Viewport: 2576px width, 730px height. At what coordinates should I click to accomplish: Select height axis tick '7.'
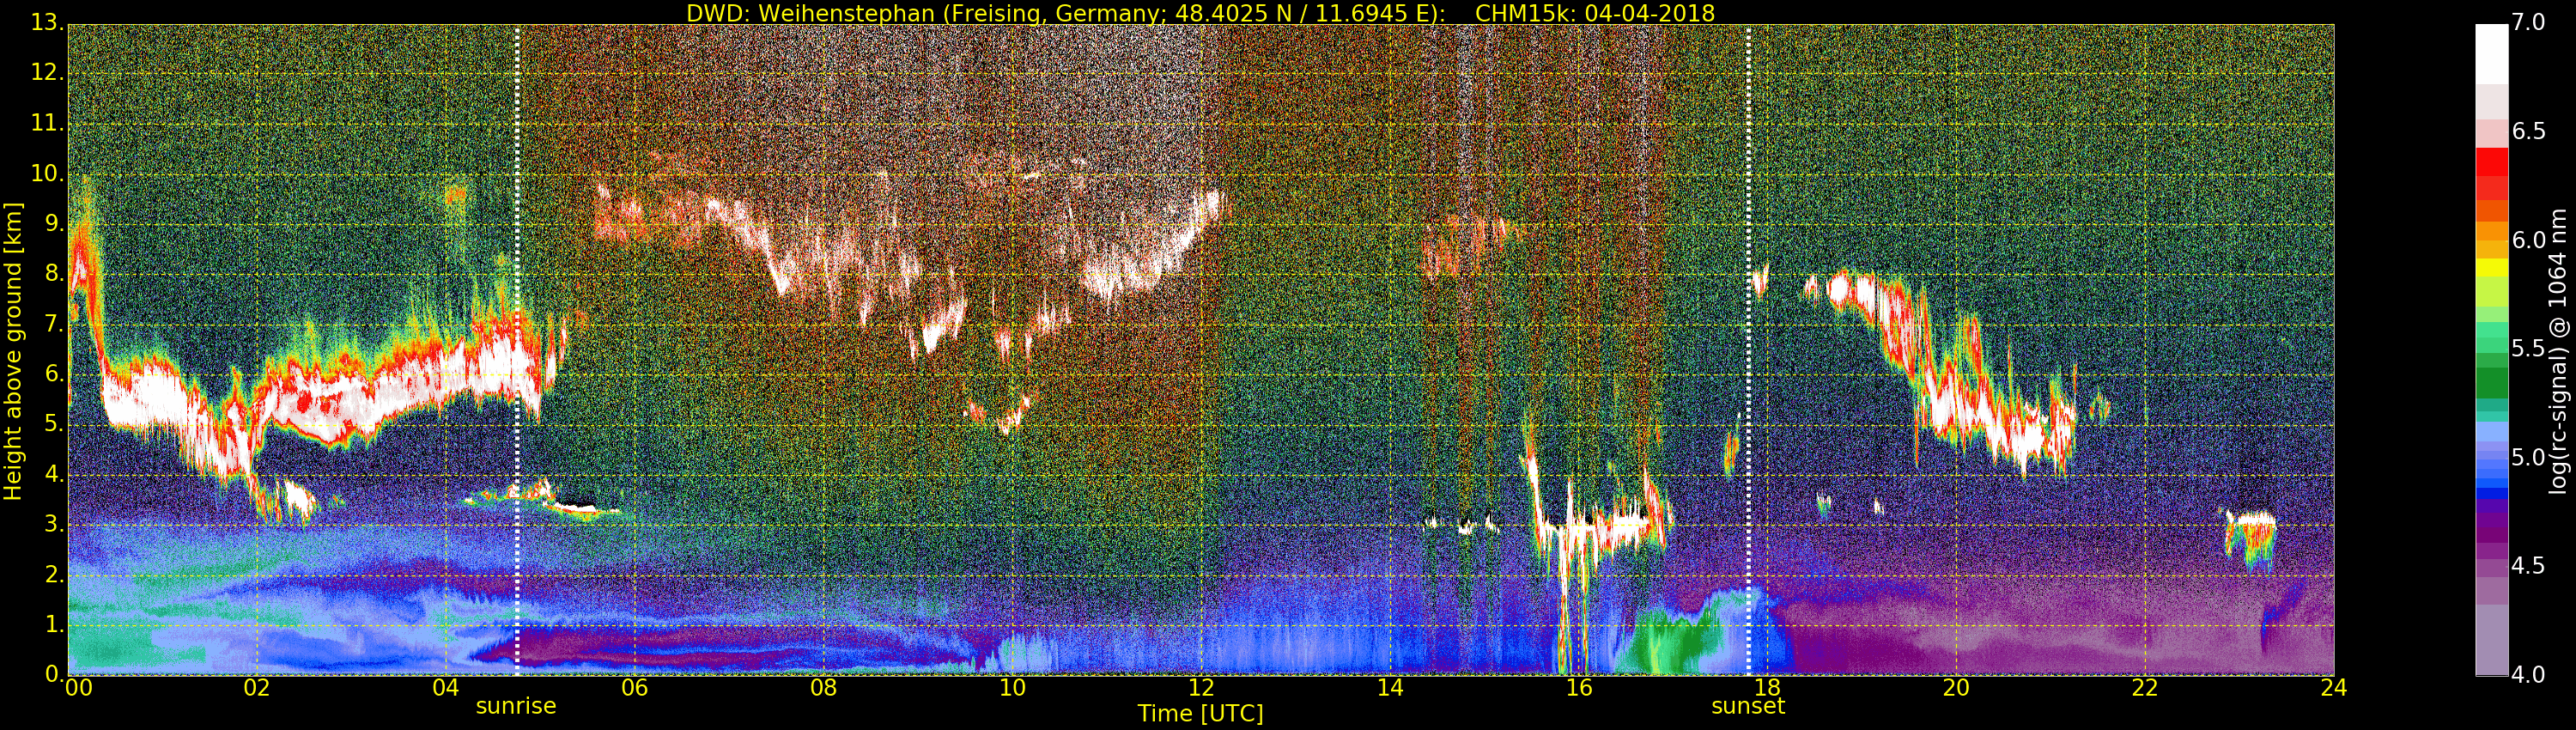54,324
